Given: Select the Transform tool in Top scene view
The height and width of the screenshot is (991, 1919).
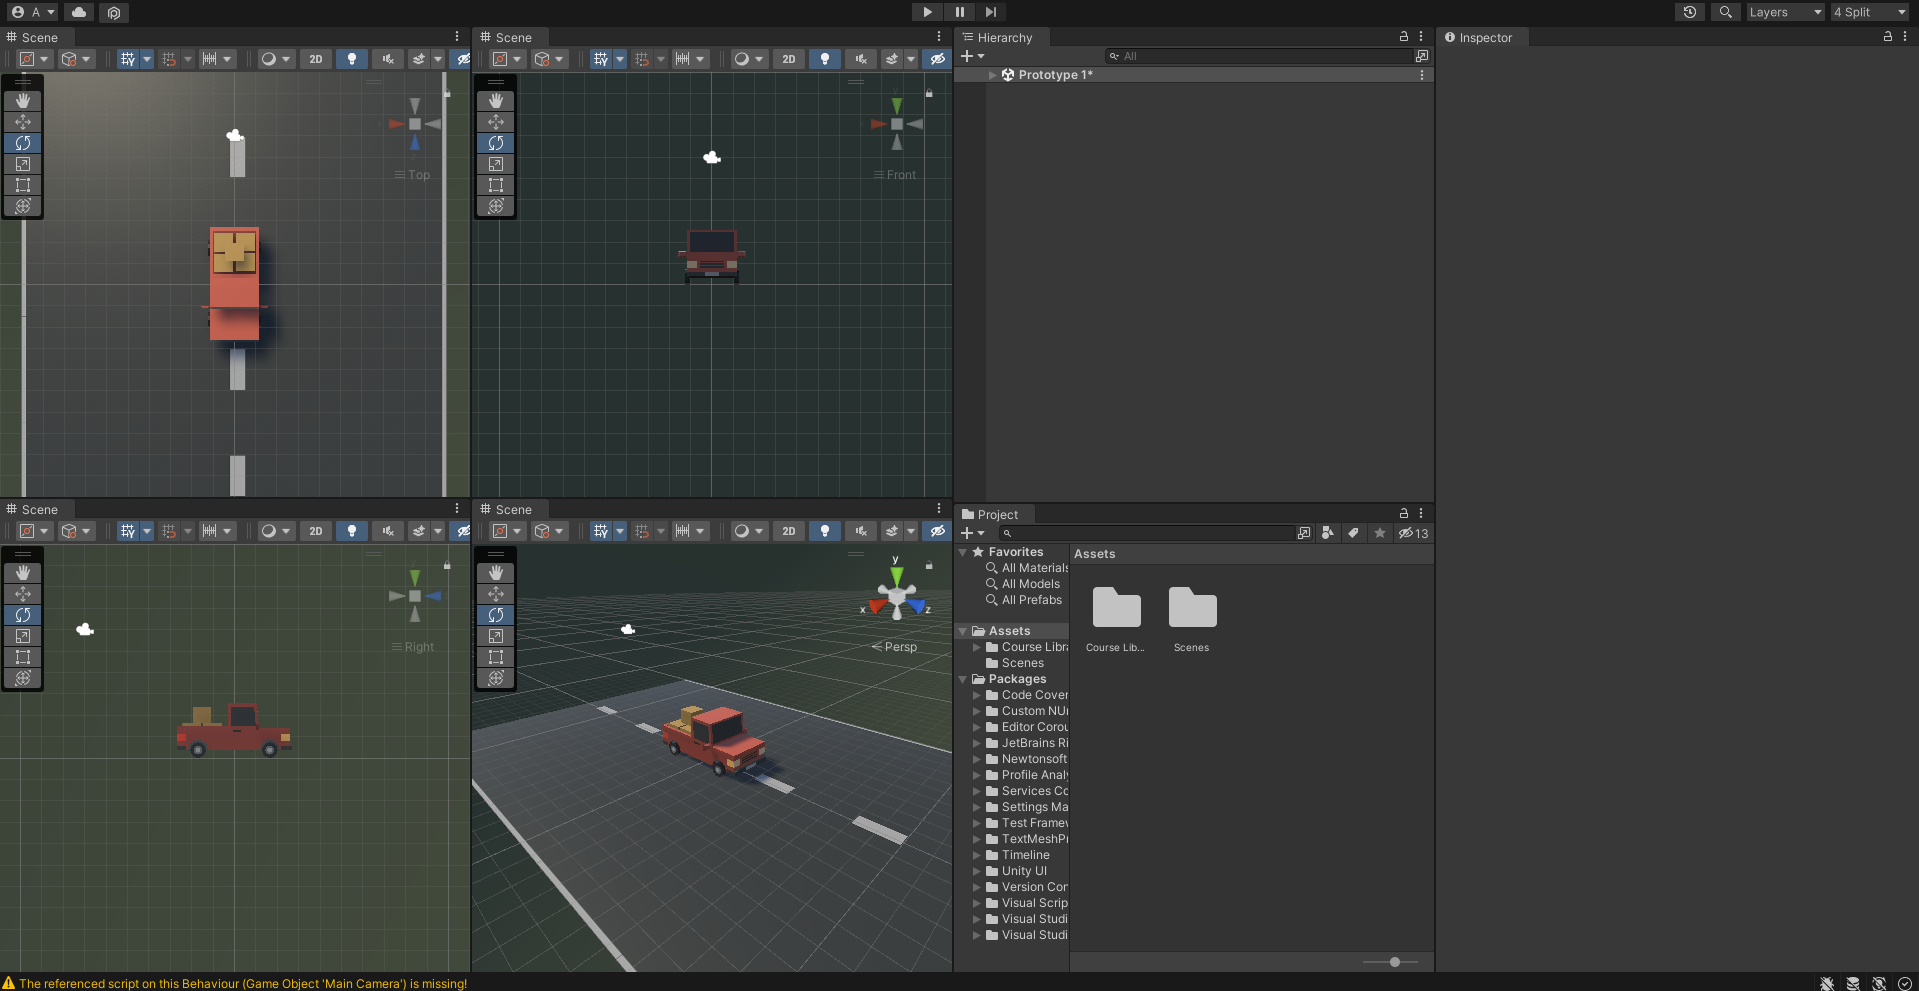Looking at the screenshot, I should point(23,206).
